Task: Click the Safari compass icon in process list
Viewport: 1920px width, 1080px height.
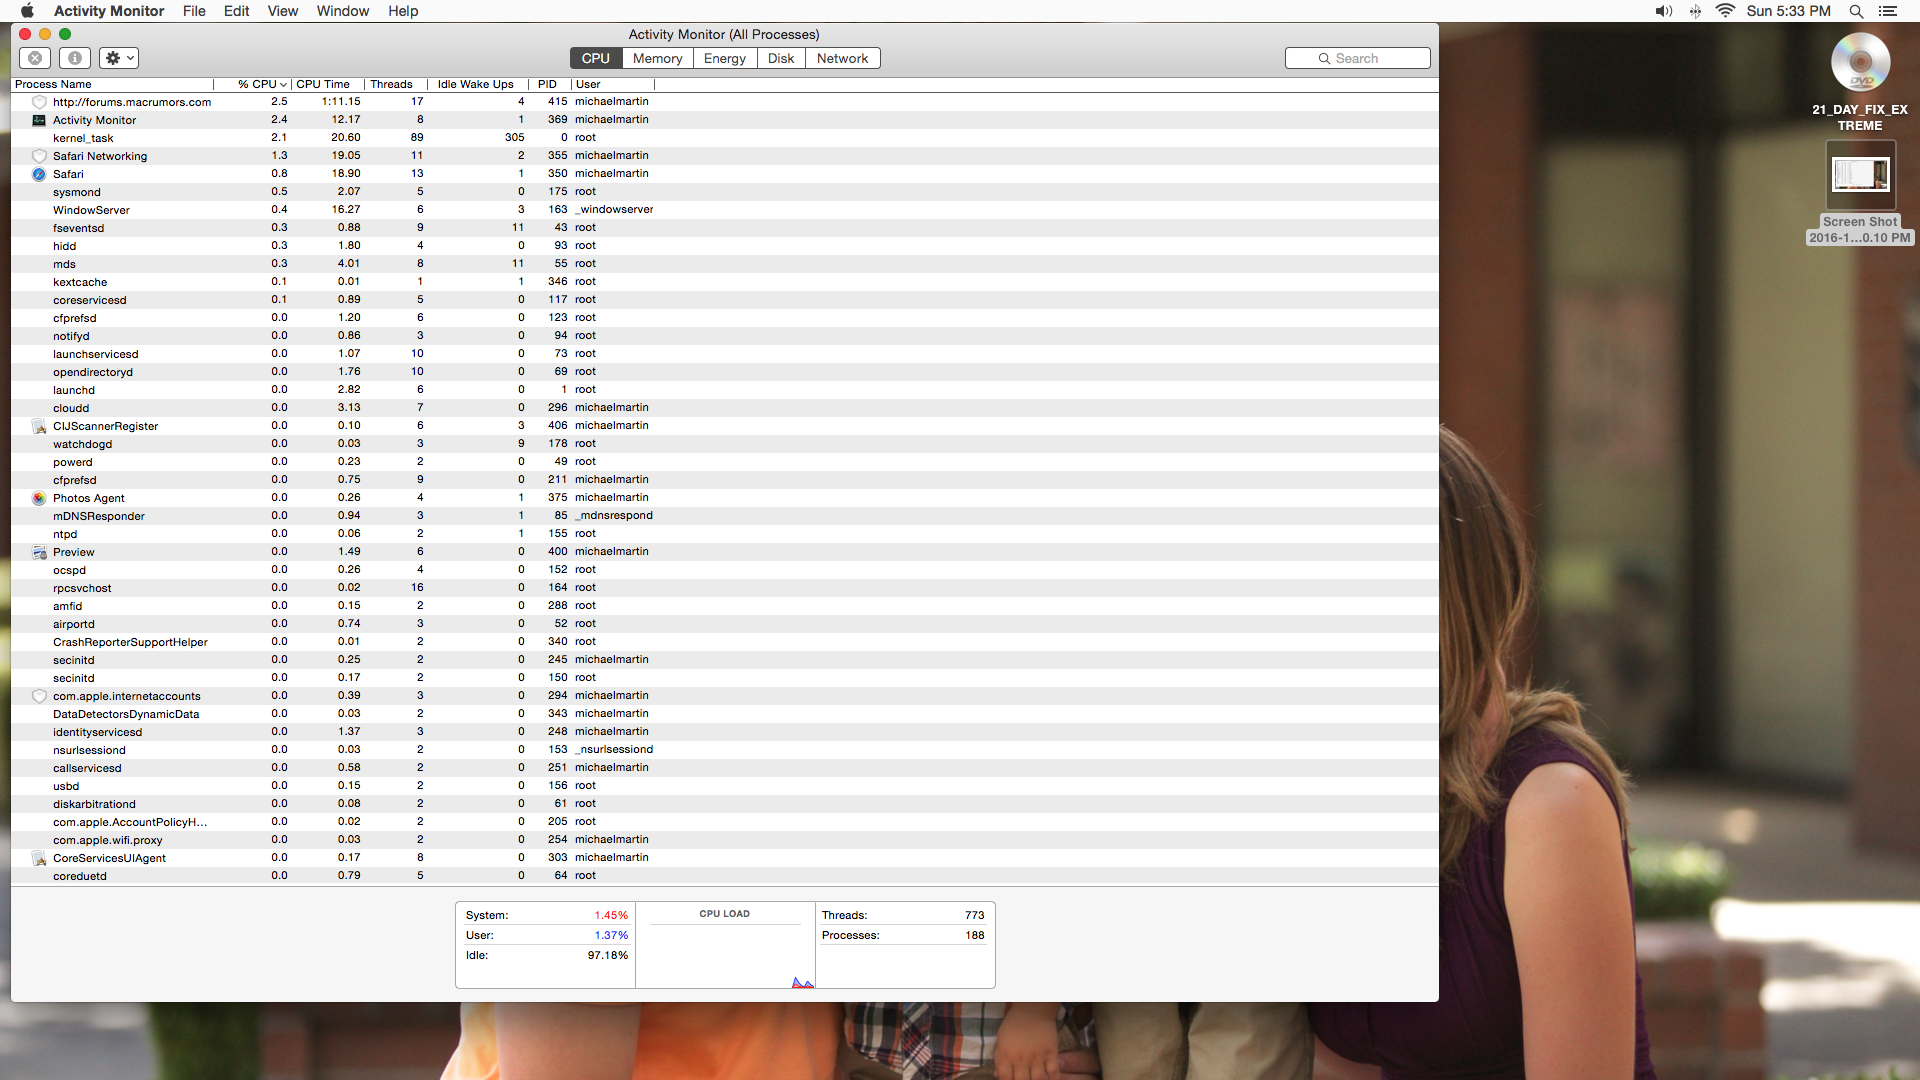Action: tap(39, 174)
